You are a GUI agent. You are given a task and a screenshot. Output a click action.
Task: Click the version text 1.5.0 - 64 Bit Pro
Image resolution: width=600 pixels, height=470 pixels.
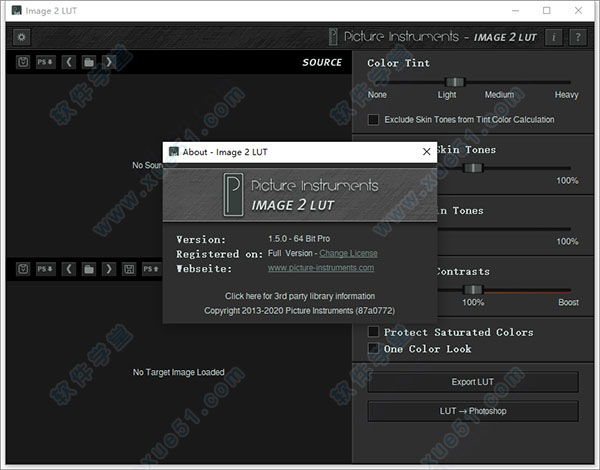coord(299,239)
